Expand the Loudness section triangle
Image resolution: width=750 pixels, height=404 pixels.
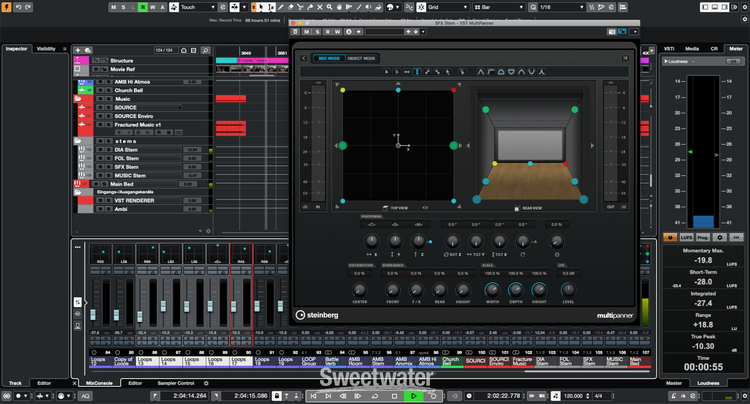point(665,61)
